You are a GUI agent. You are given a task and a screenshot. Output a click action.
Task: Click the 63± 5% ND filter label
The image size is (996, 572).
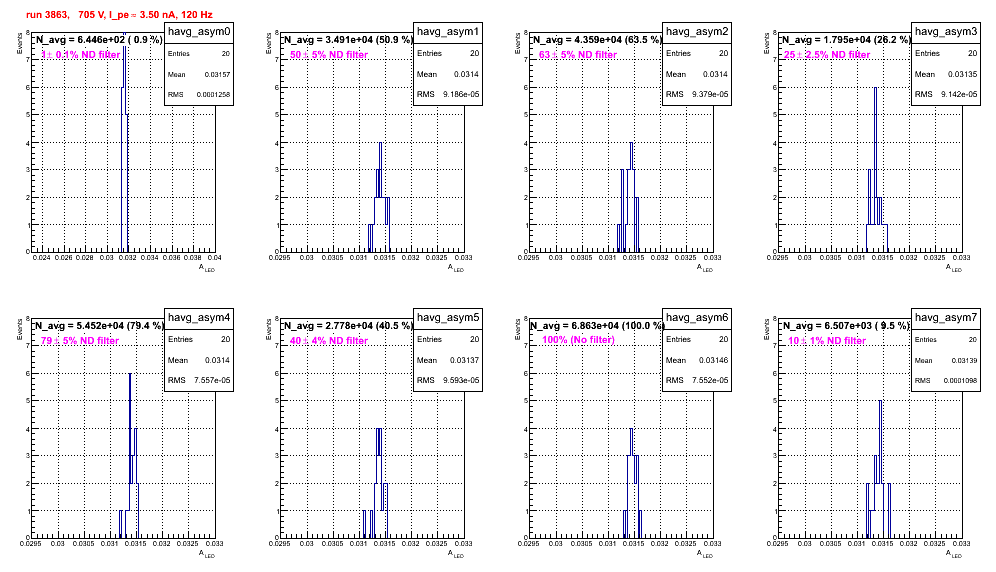(578, 55)
